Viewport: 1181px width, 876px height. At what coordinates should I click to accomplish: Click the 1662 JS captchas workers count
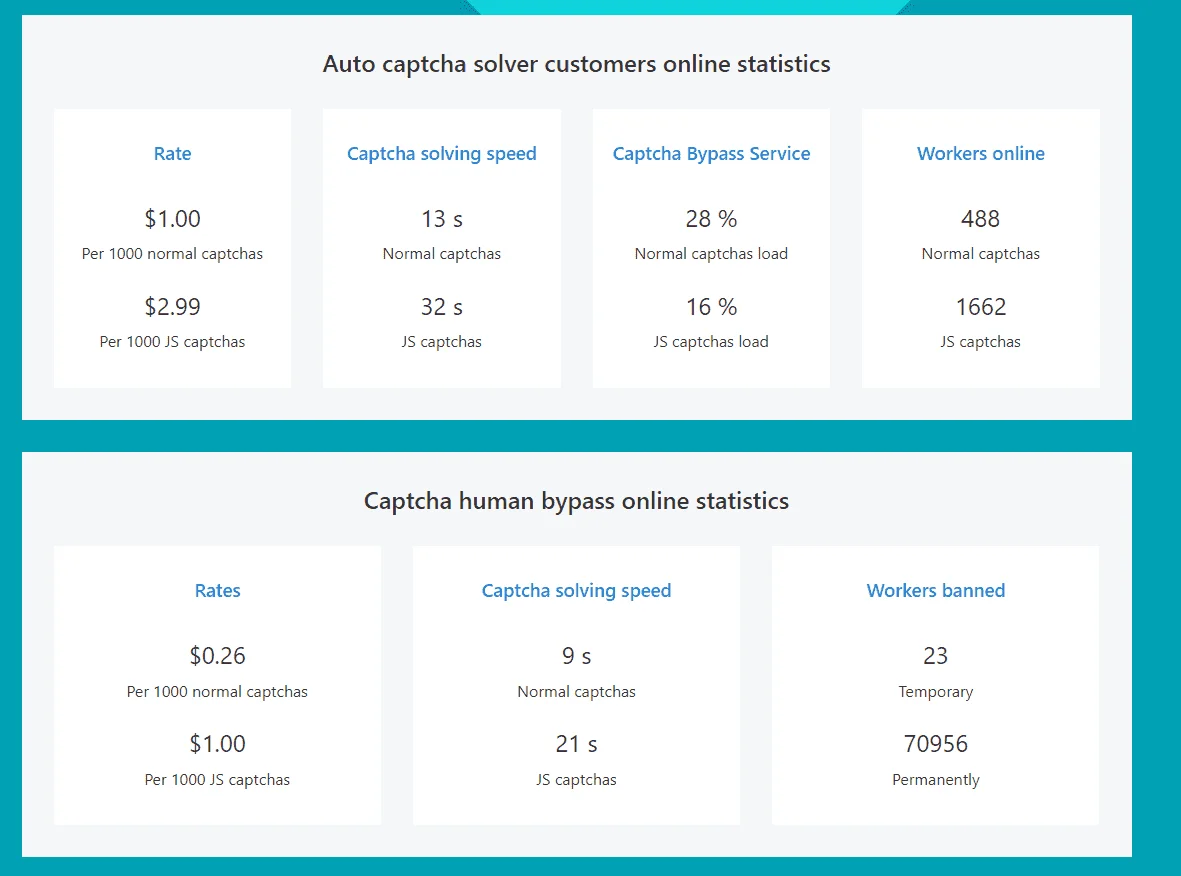coord(981,307)
